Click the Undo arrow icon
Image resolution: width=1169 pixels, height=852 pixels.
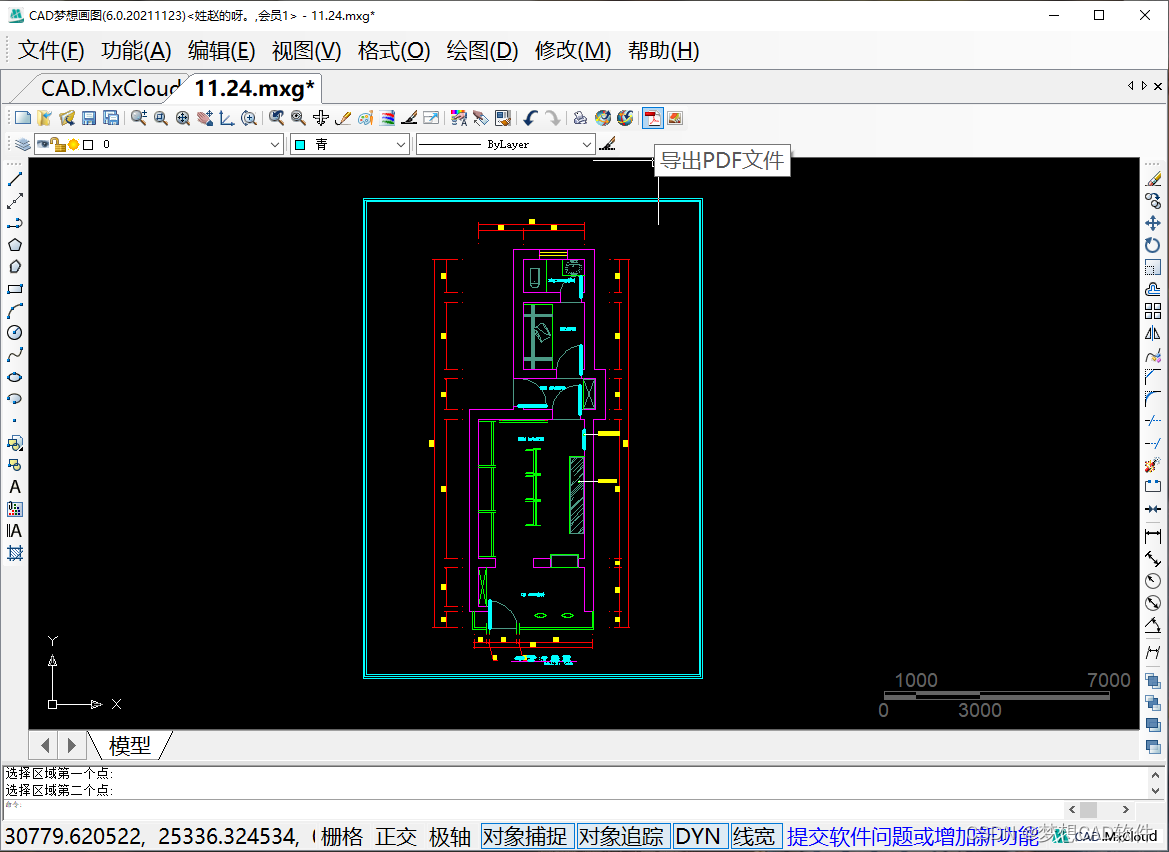tap(530, 118)
